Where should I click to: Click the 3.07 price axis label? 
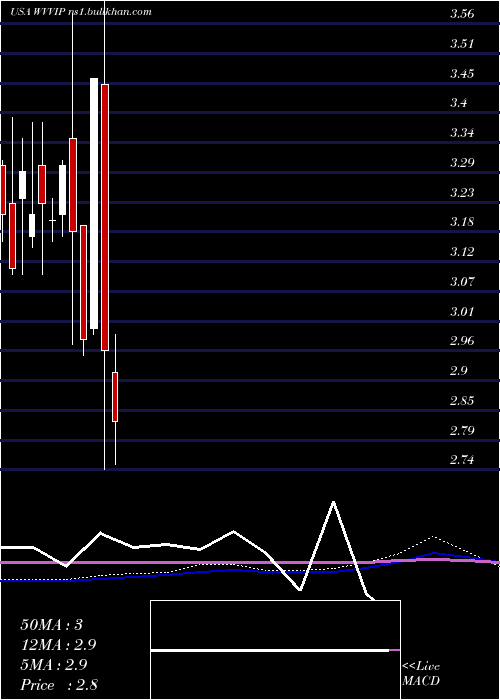point(462,282)
